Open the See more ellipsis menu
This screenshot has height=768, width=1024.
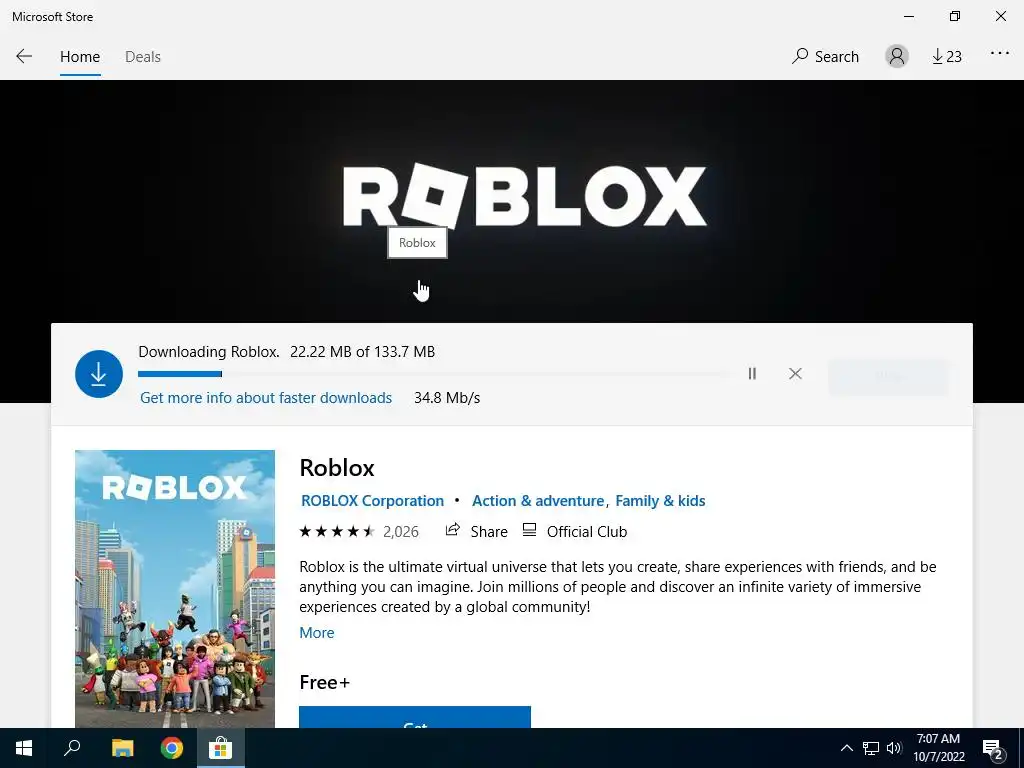[x=1000, y=53]
